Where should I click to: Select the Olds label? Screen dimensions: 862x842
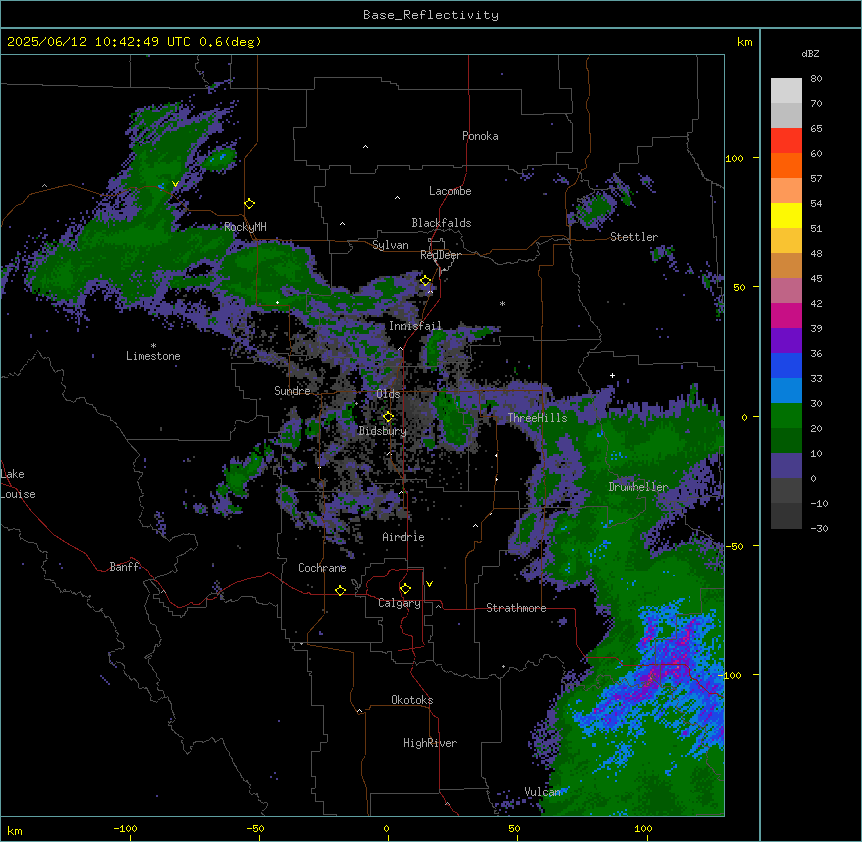point(388,394)
